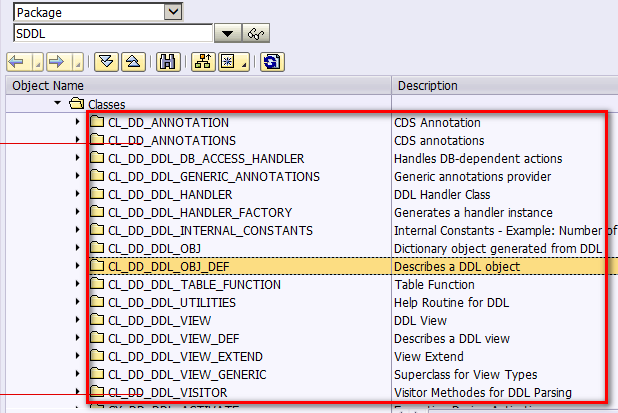Click the favorites star icon

coord(228,62)
